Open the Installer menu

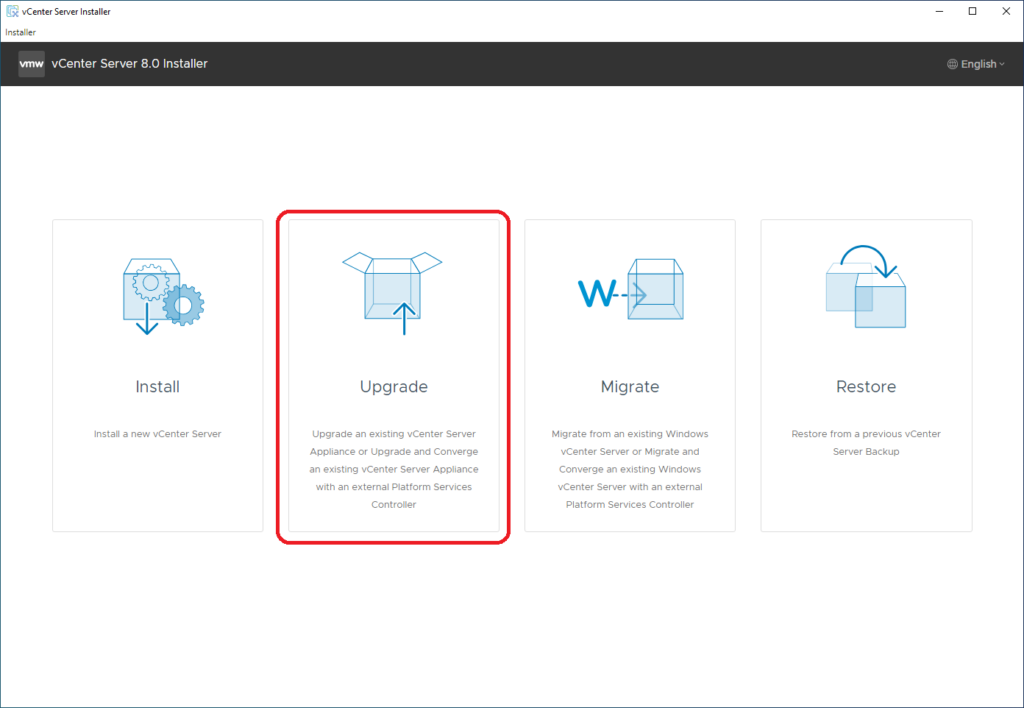20,32
